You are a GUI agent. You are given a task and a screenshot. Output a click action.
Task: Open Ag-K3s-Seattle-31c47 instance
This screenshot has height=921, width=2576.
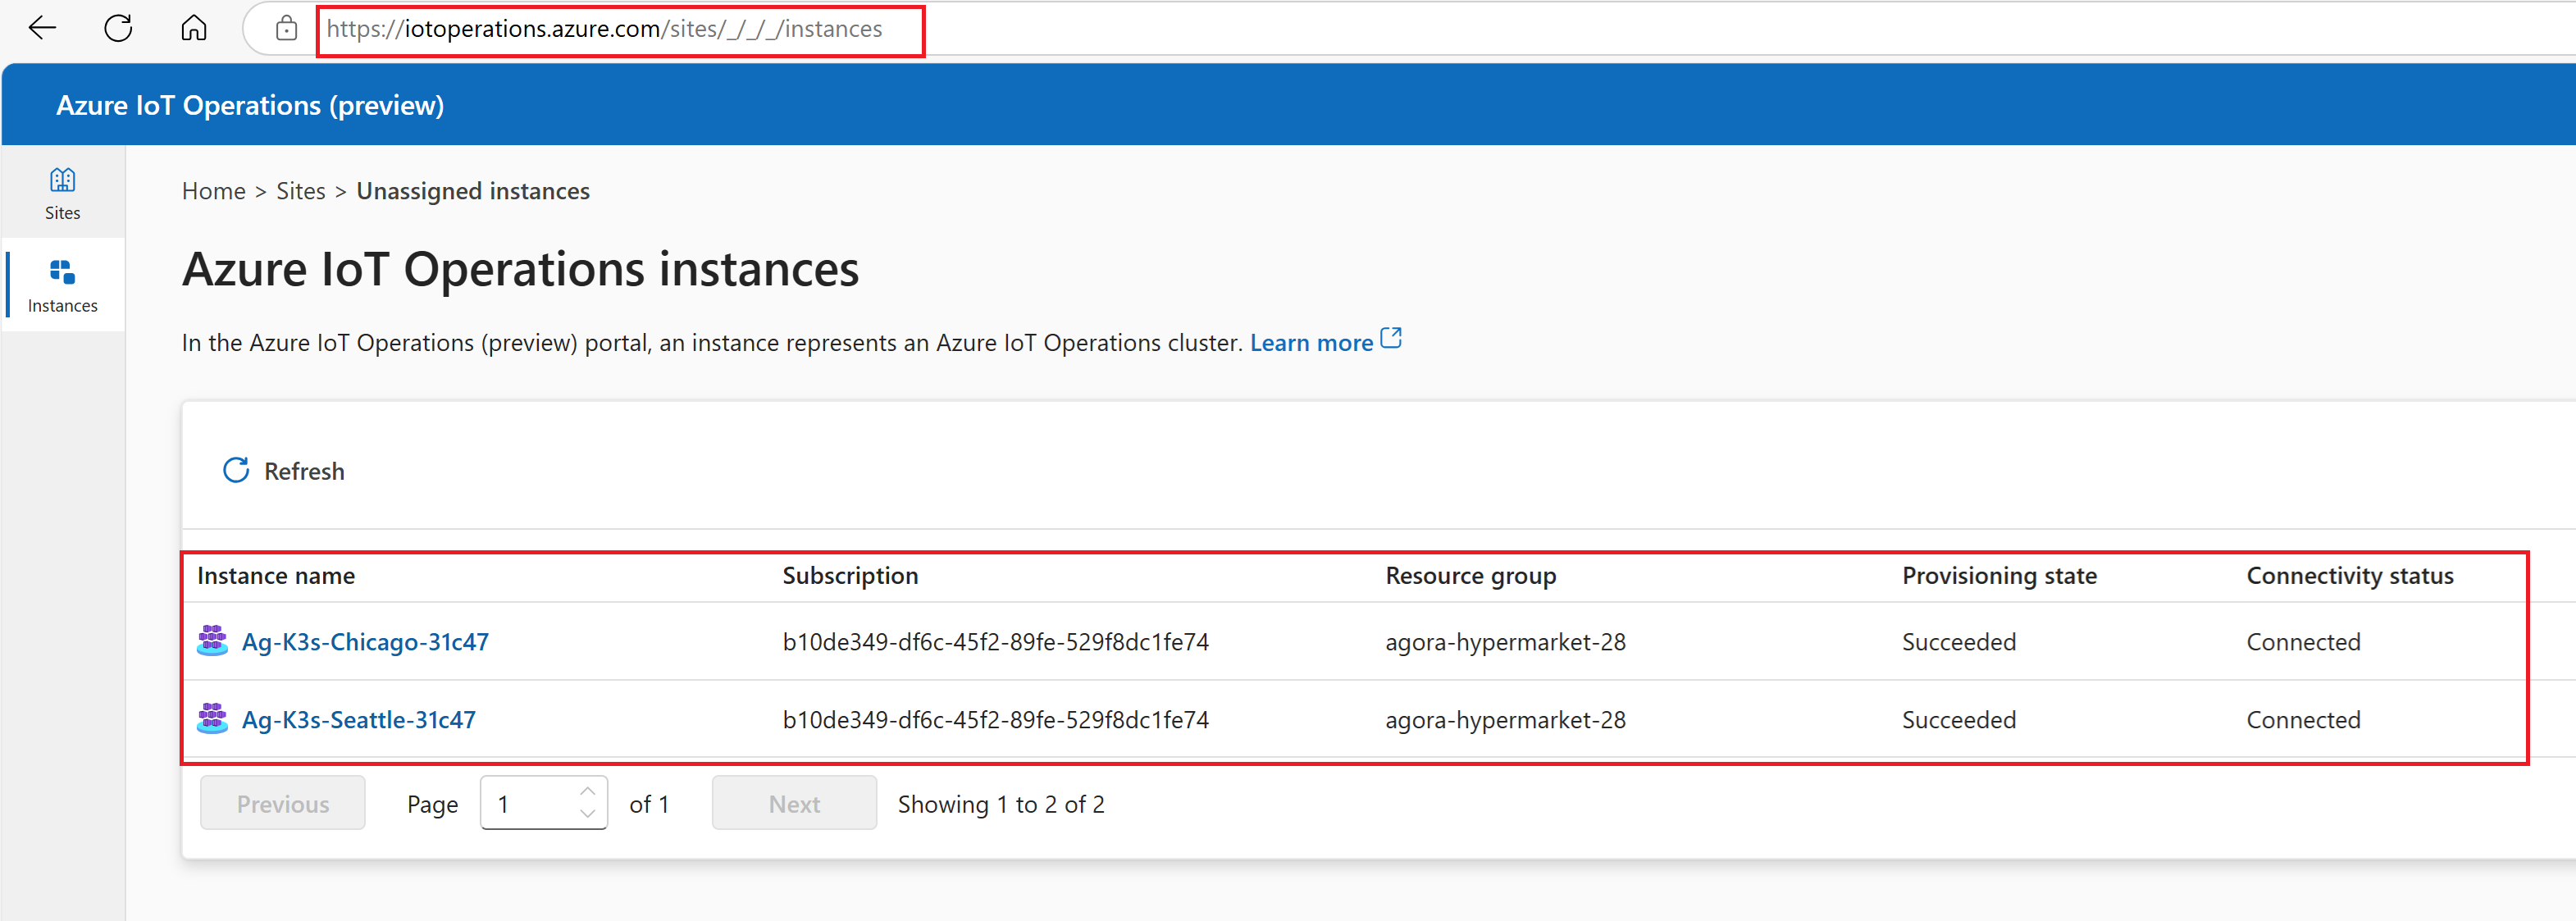click(x=359, y=720)
